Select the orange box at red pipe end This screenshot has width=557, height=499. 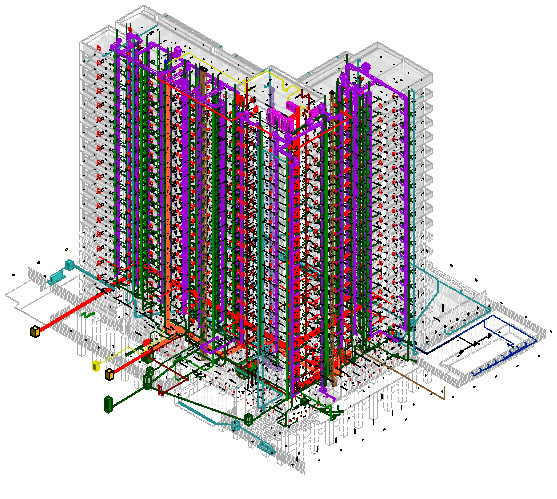(35, 332)
